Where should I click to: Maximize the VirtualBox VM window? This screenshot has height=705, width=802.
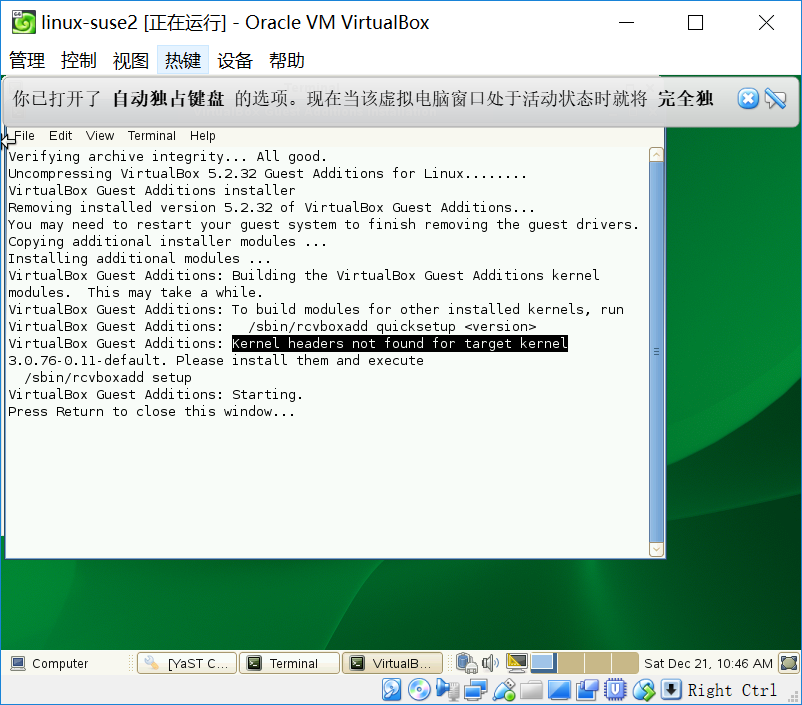point(695,23)
